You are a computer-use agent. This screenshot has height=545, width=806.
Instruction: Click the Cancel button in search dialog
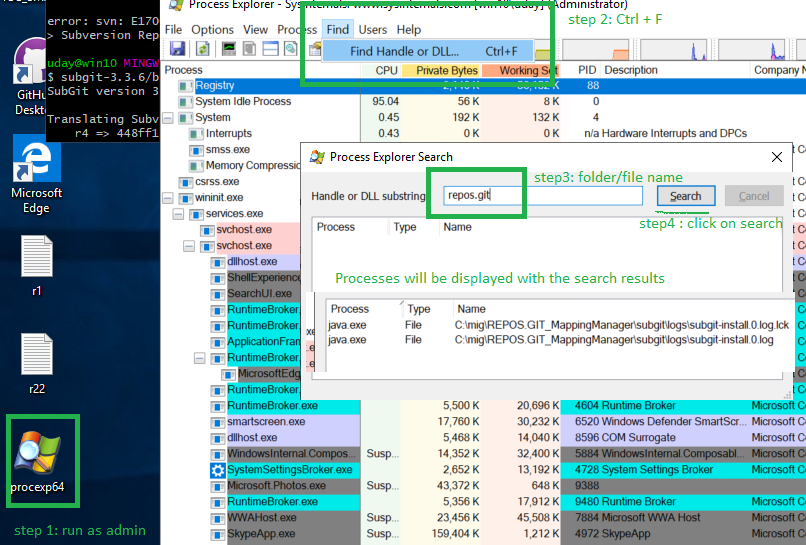tap(754, 196)
